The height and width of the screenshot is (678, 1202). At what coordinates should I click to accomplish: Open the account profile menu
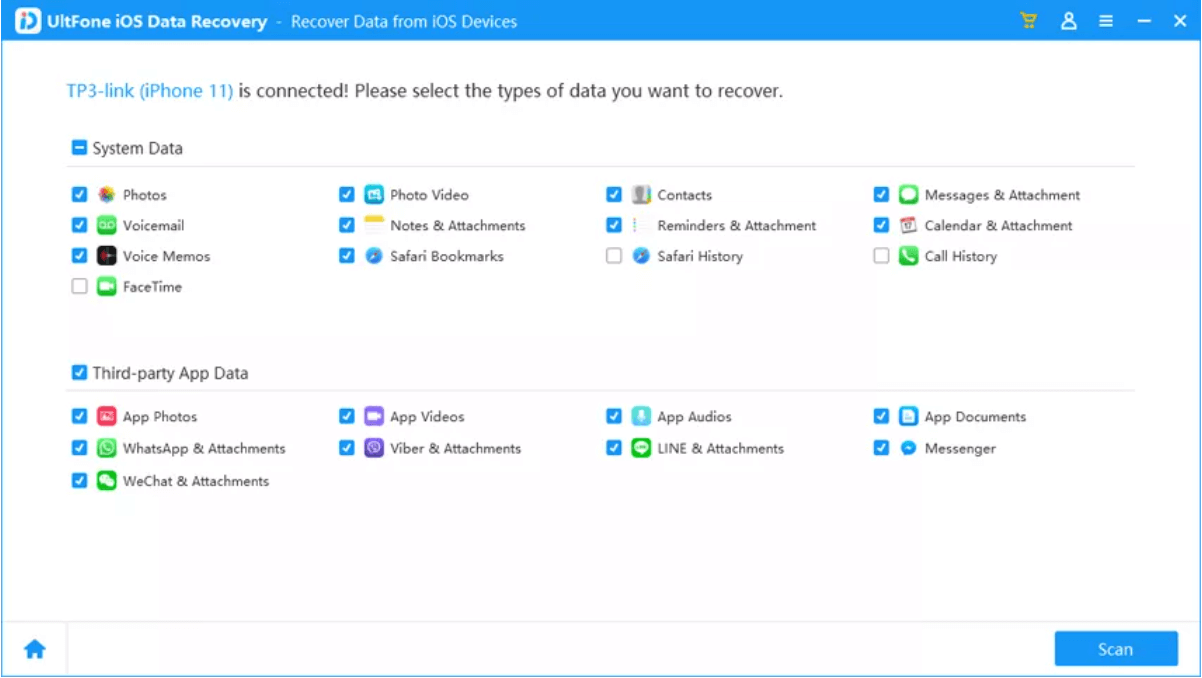tap(1070, 20)
